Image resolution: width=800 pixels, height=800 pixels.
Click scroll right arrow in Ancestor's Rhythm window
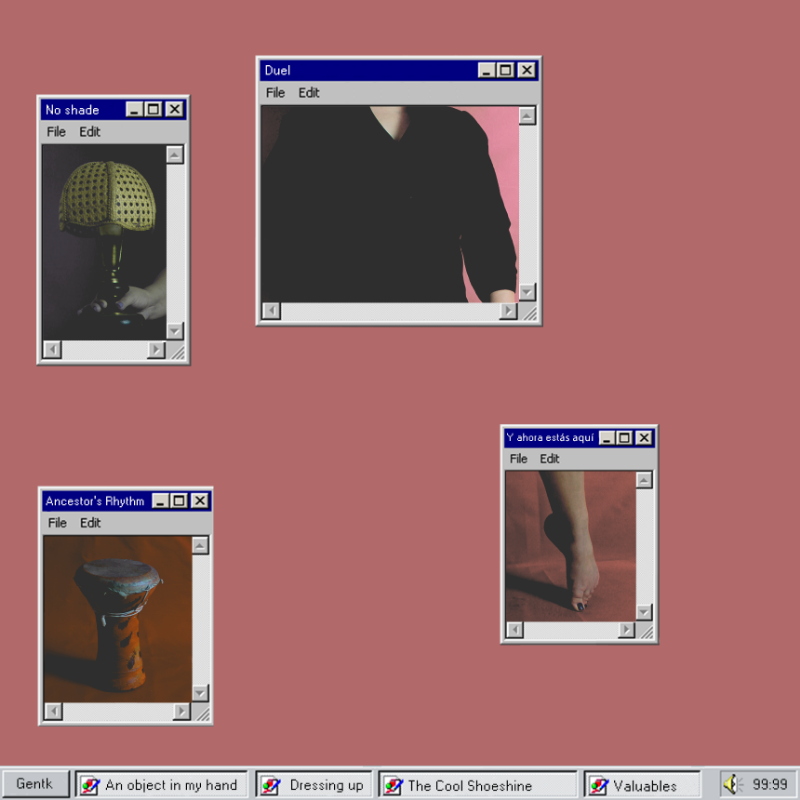point(181,711)
